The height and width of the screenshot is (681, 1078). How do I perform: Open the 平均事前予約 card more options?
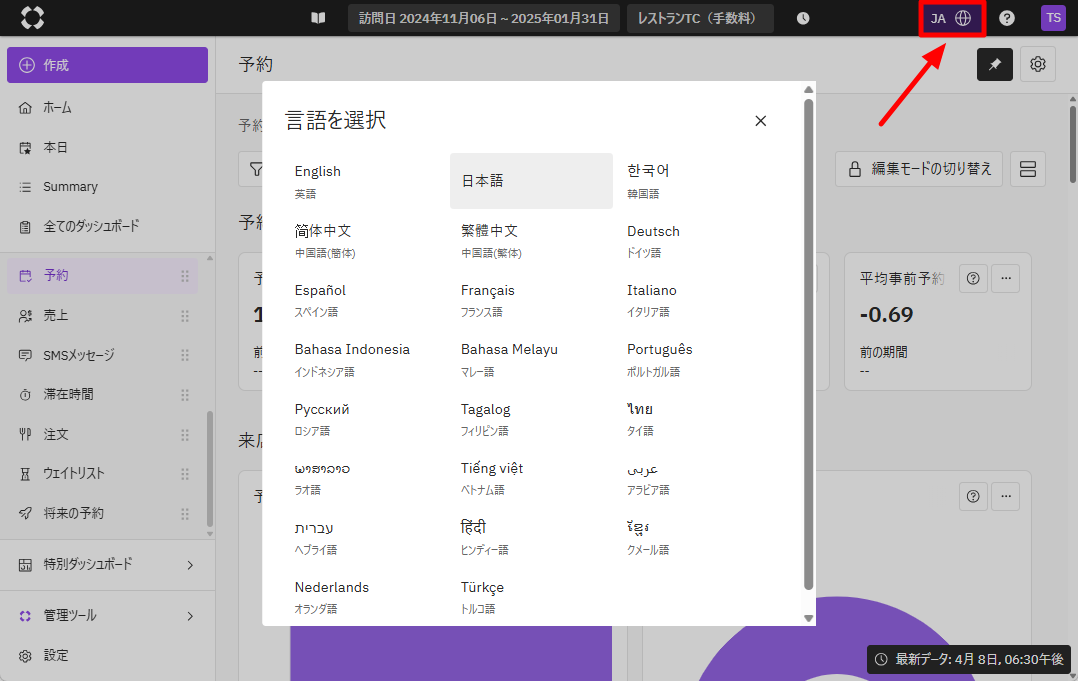coord(1005,279)
